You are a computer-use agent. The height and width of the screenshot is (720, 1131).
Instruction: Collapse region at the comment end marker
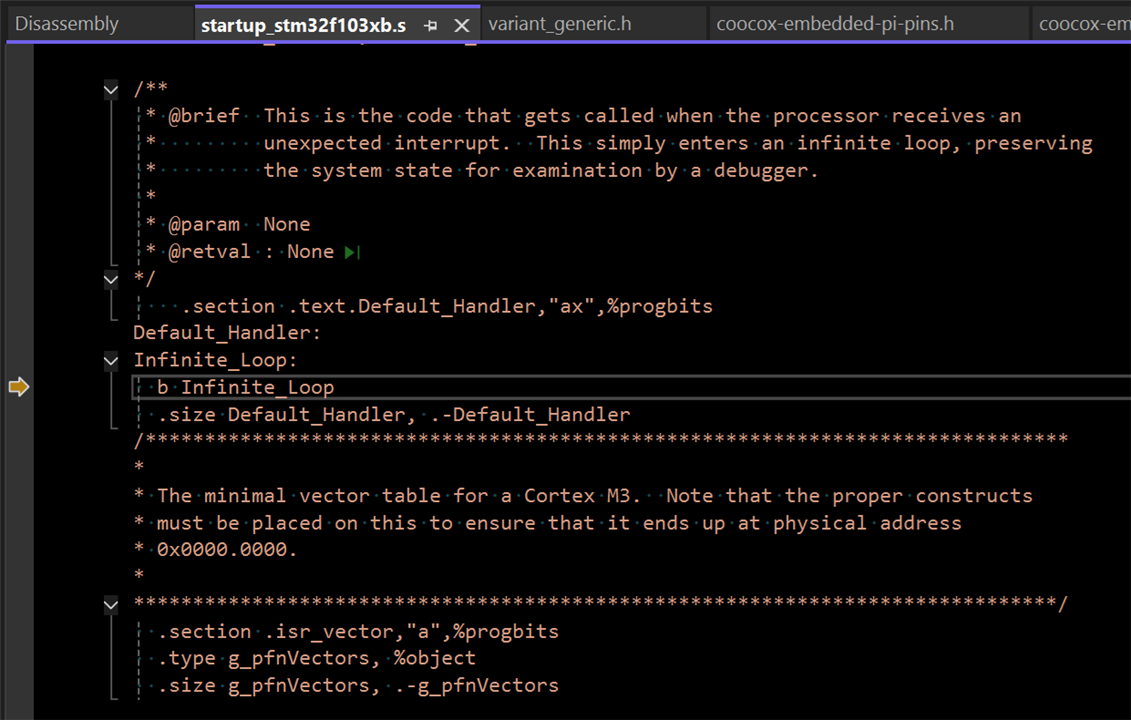click(111, 279)
